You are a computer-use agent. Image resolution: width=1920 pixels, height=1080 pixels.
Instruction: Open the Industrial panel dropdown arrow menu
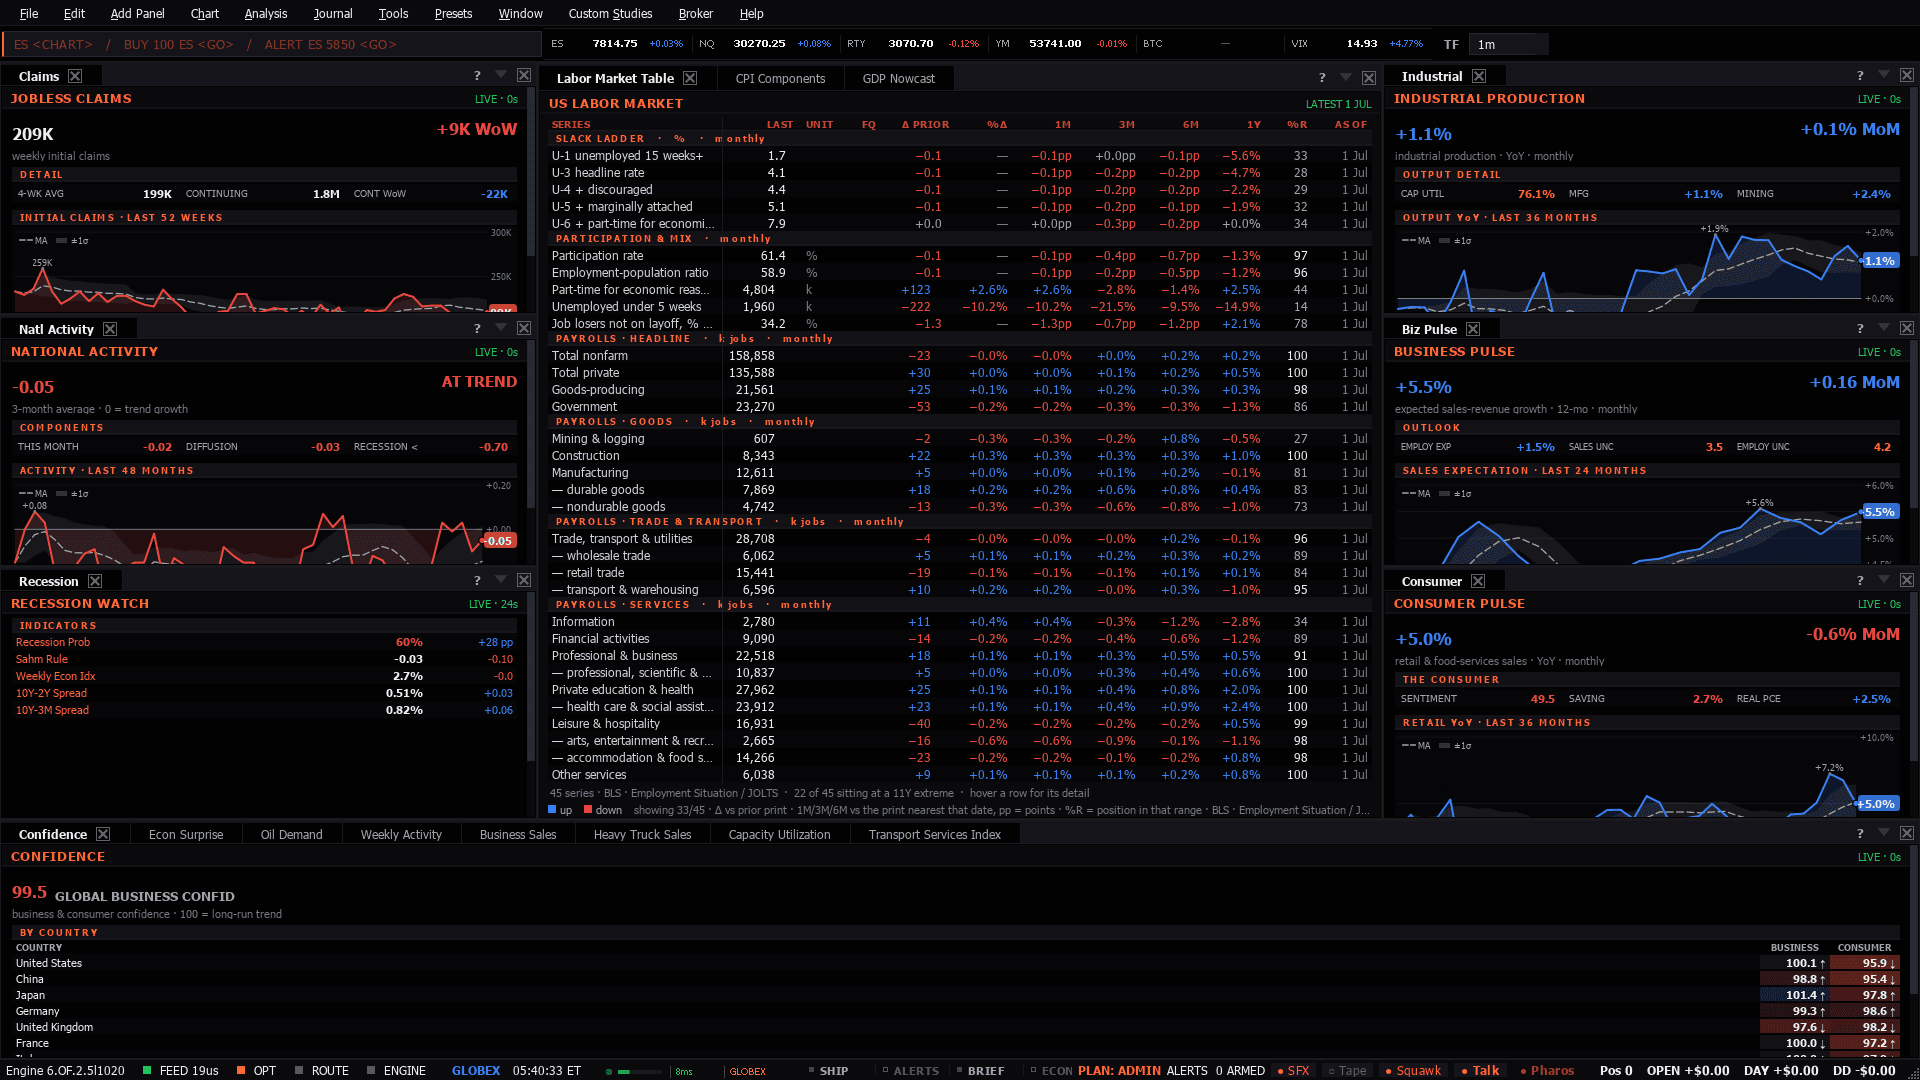pyautogui.click(x=1884, y=76)
